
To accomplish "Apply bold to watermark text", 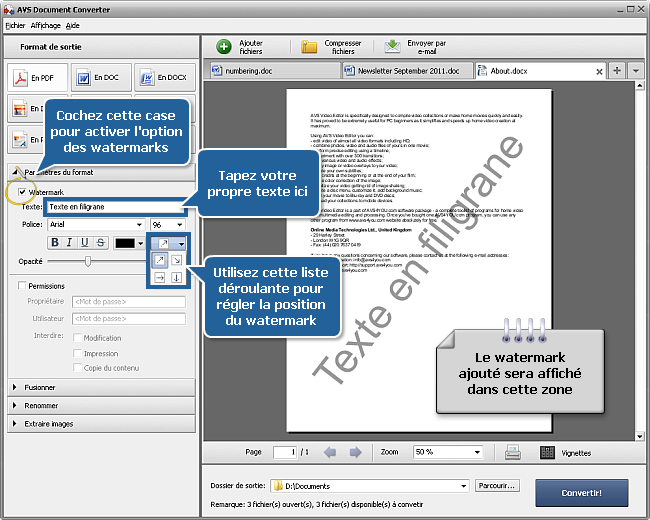I will point(55,243).
